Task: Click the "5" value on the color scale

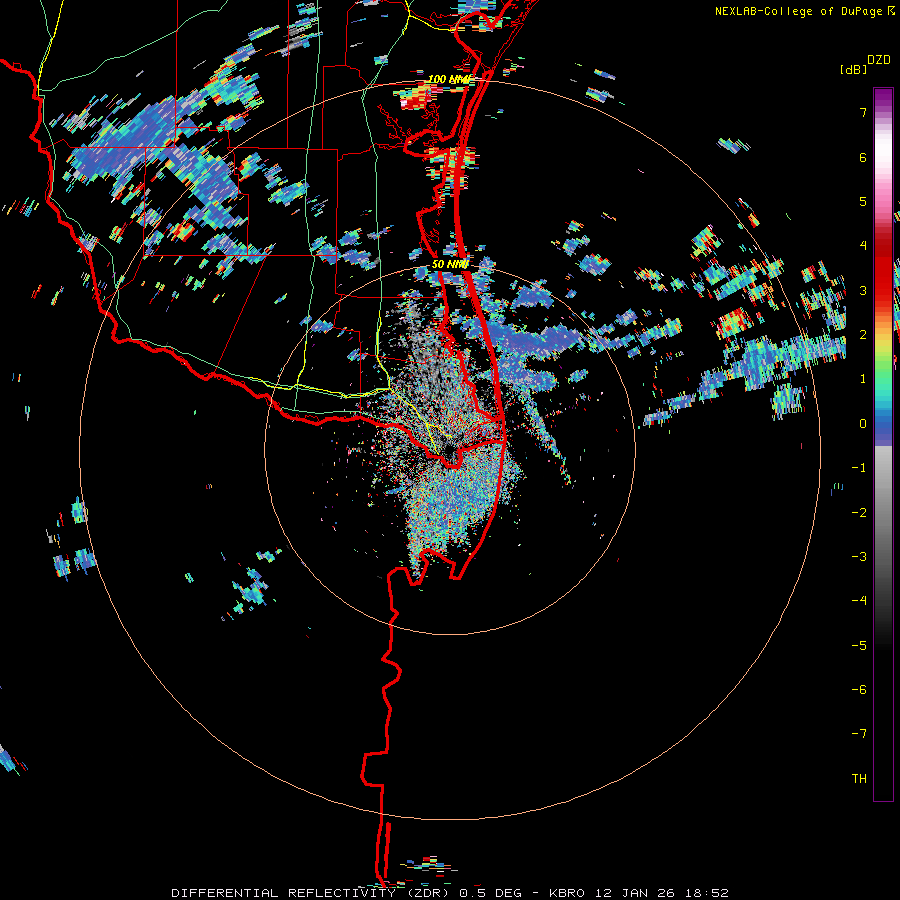Action: tap(863, 201)
